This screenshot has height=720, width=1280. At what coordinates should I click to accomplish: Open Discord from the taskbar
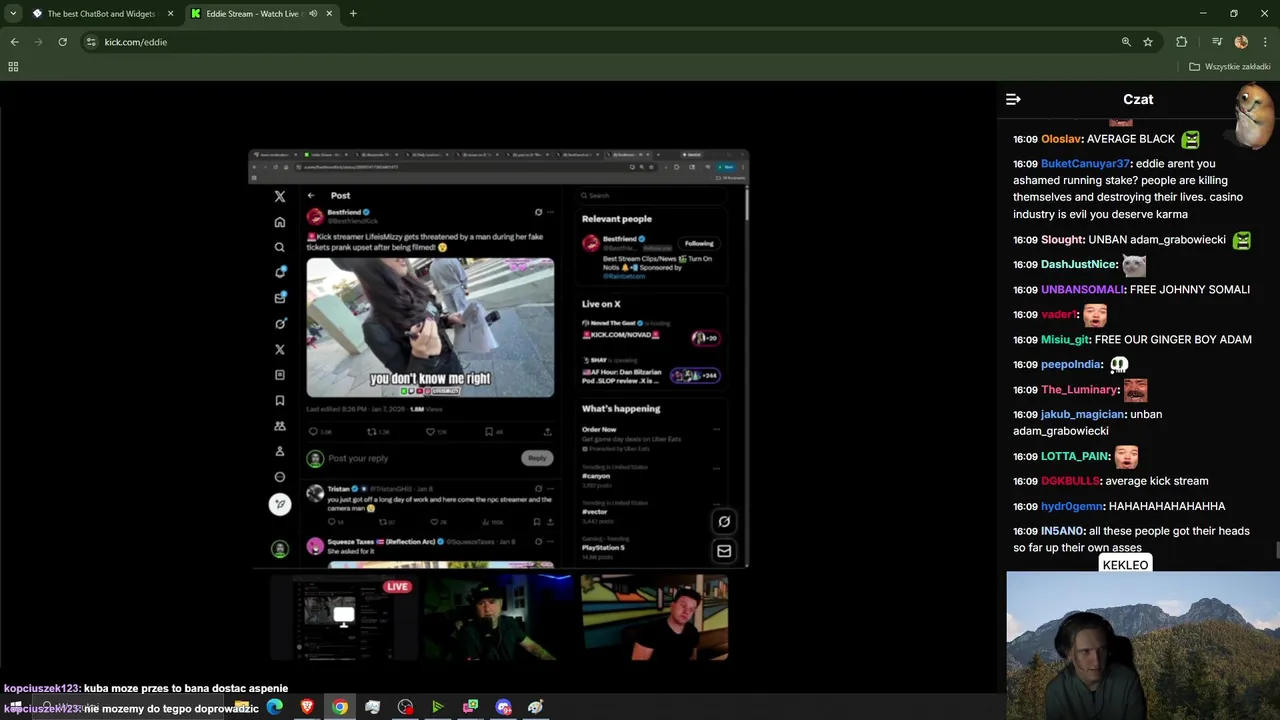(x=503, y=707)
